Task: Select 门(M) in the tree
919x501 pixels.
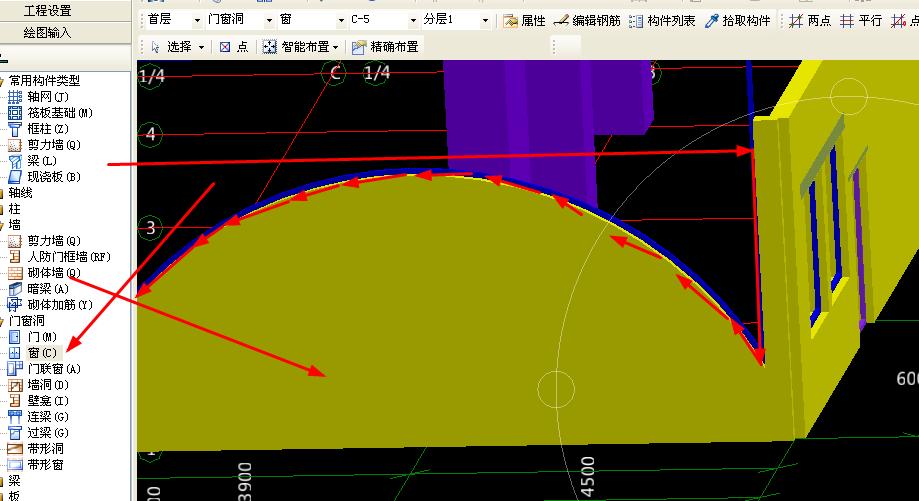Action: pos(42,336)
